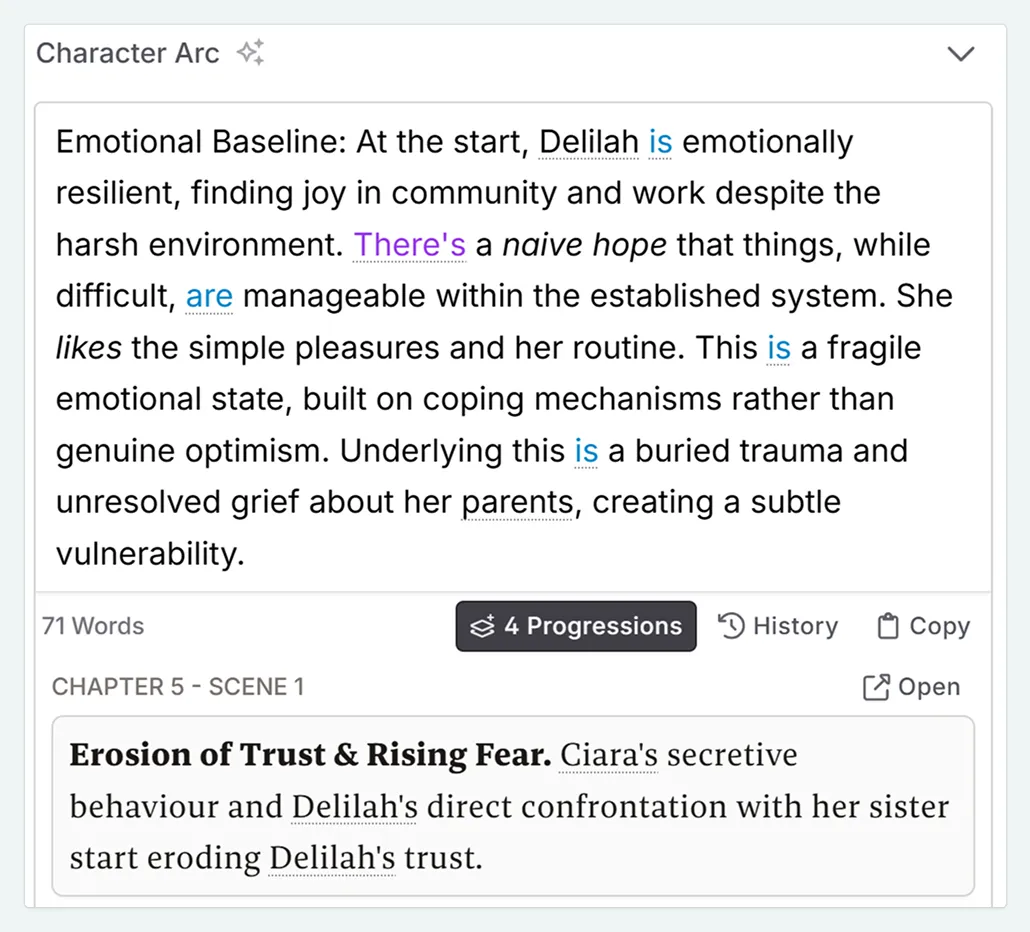Screen dimensions: 1030x932
Task: Click the blue "is" after "Underlying this"
Action: pos(586,451)
